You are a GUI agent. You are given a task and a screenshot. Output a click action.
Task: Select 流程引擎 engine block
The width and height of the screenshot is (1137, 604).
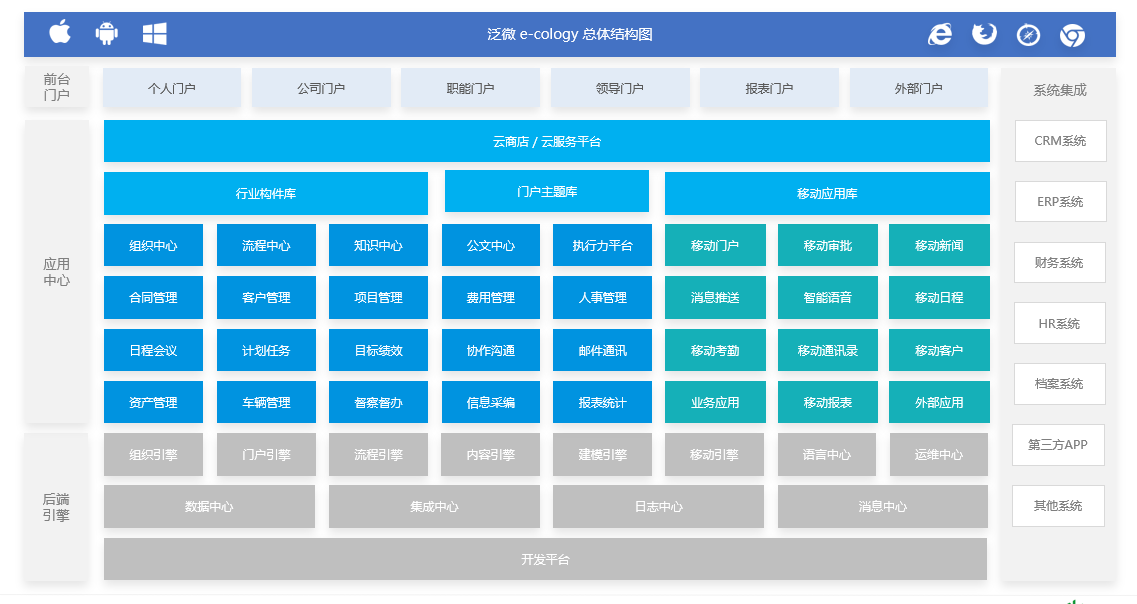click(379, 455)
